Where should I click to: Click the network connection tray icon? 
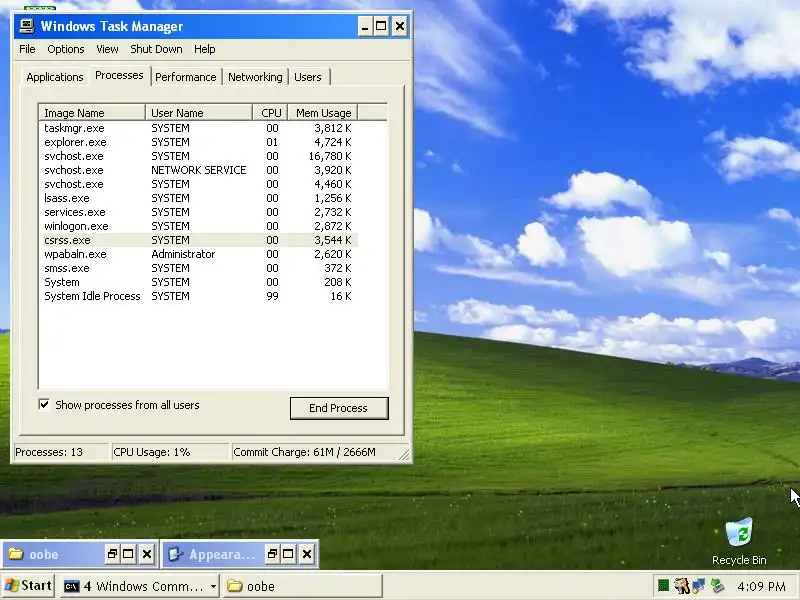click(x=698, y=586)
